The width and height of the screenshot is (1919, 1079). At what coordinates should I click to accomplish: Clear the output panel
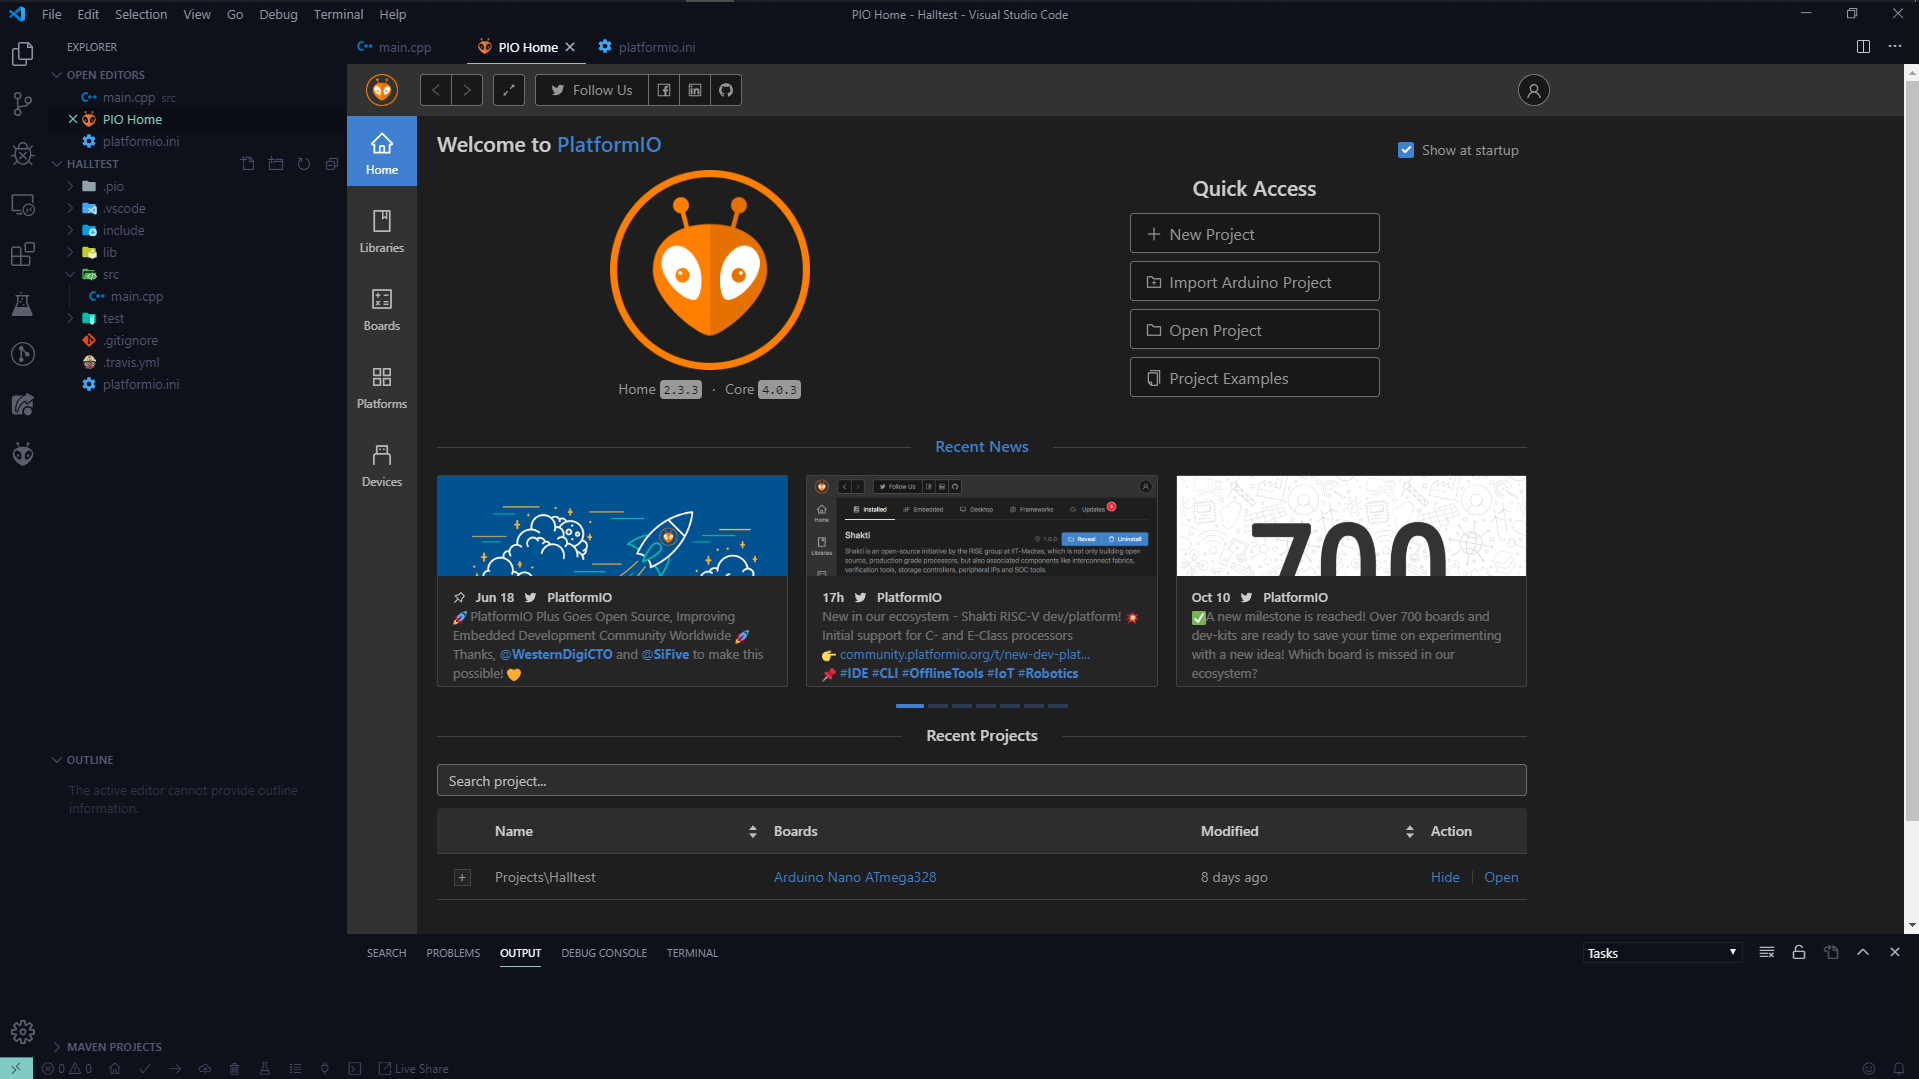point(1767,952)
